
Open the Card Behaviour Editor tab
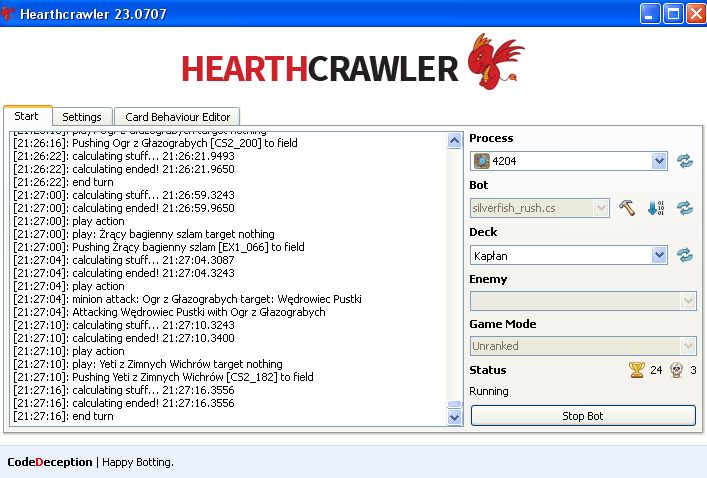point(177,117)
